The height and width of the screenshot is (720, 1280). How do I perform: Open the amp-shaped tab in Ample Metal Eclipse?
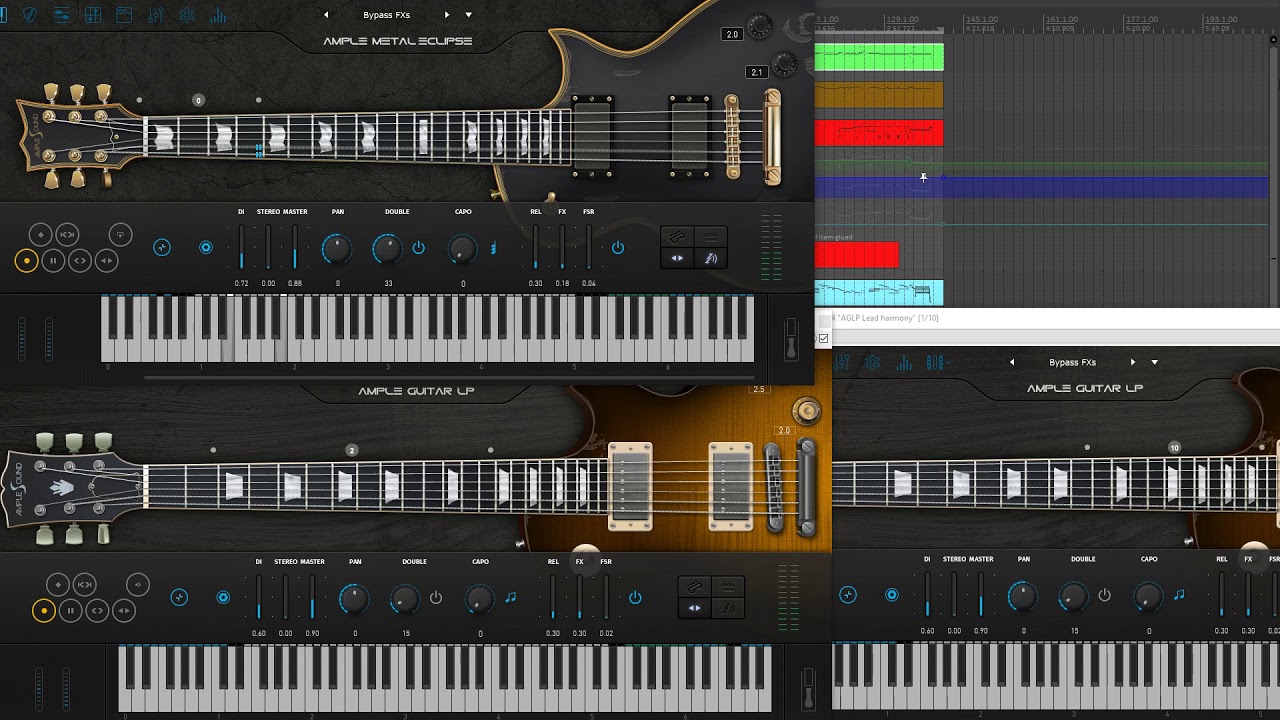click(124, 15)
